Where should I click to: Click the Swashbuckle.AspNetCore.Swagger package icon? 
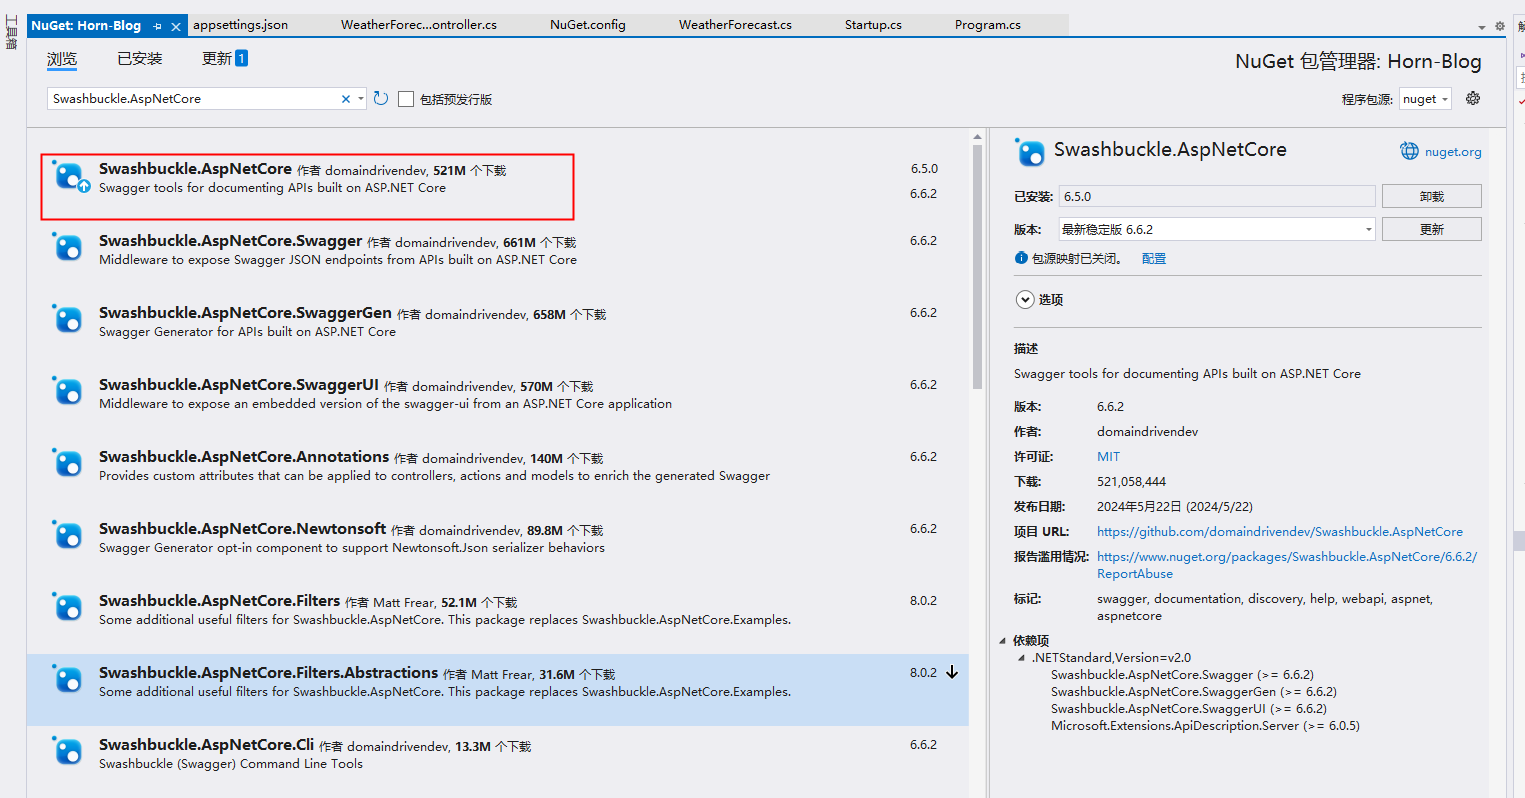click(69, 248)
